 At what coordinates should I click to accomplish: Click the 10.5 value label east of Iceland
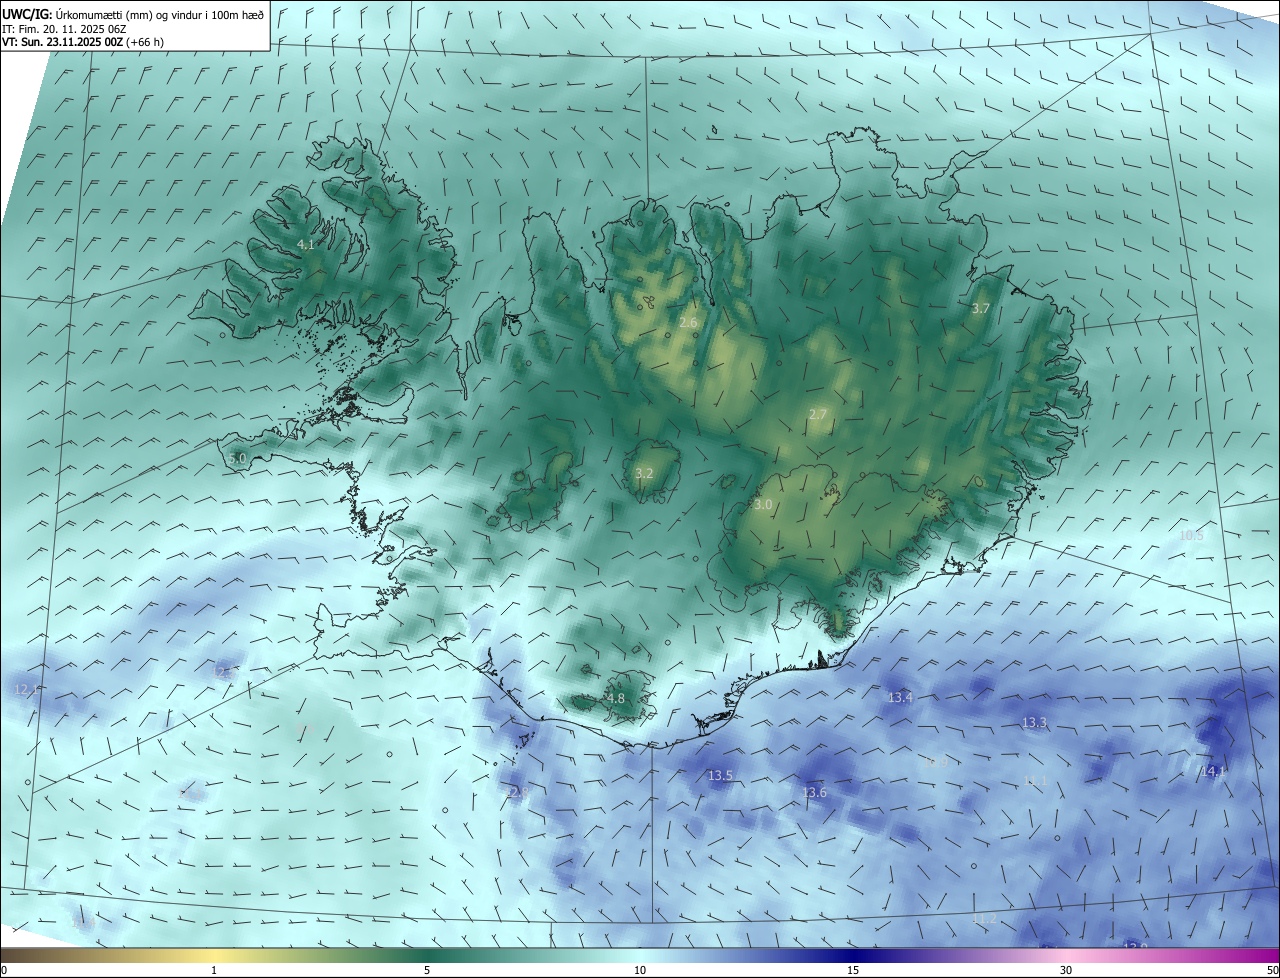1191,535
